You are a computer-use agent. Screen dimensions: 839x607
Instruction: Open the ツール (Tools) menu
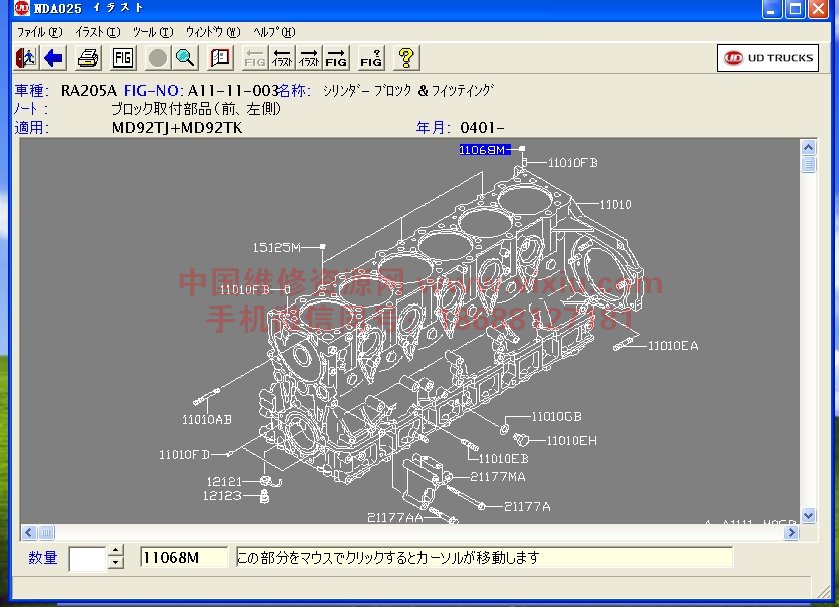[x=152, y=32]
